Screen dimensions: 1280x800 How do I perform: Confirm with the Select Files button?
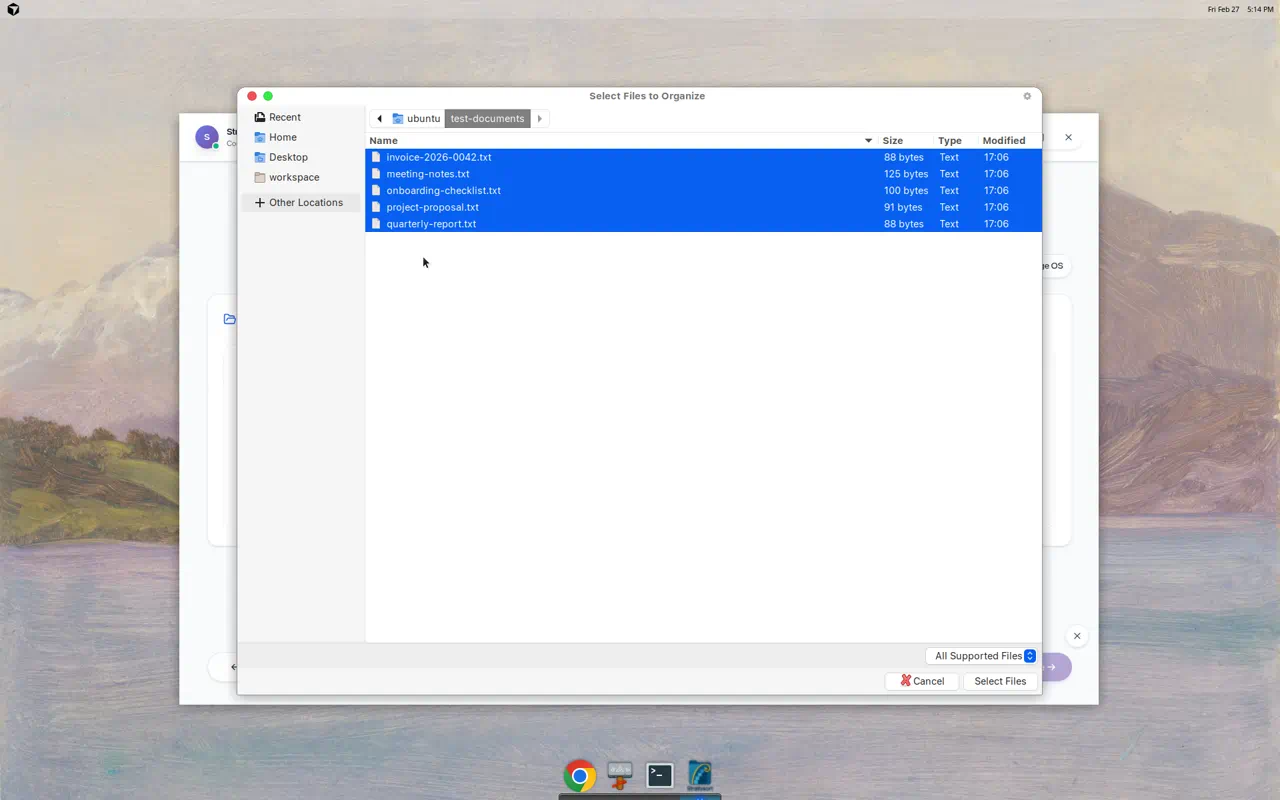(1000, 681)
